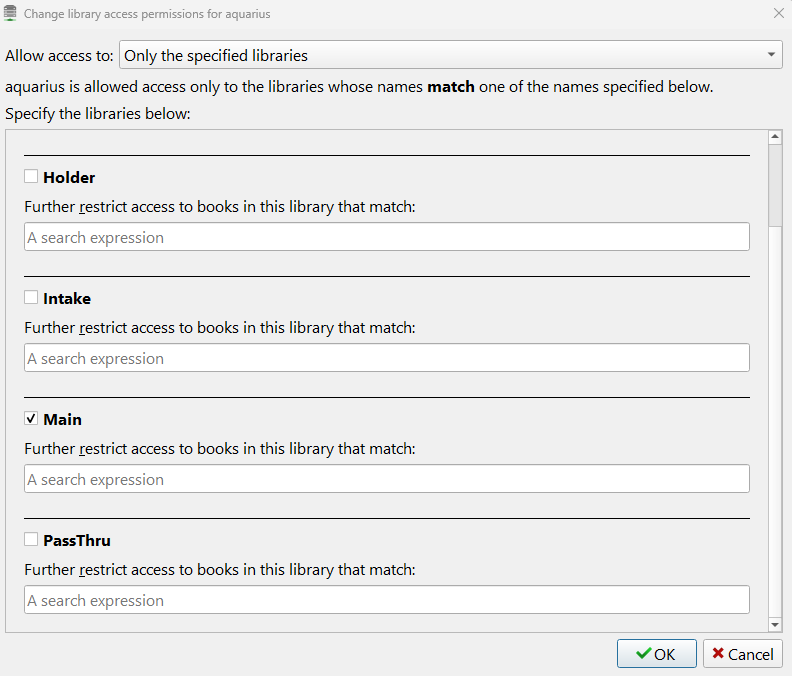The width and height of the screenshot is (792, 676).
Task: Confirm changes with the OK button
Action: tap(656, 654)
